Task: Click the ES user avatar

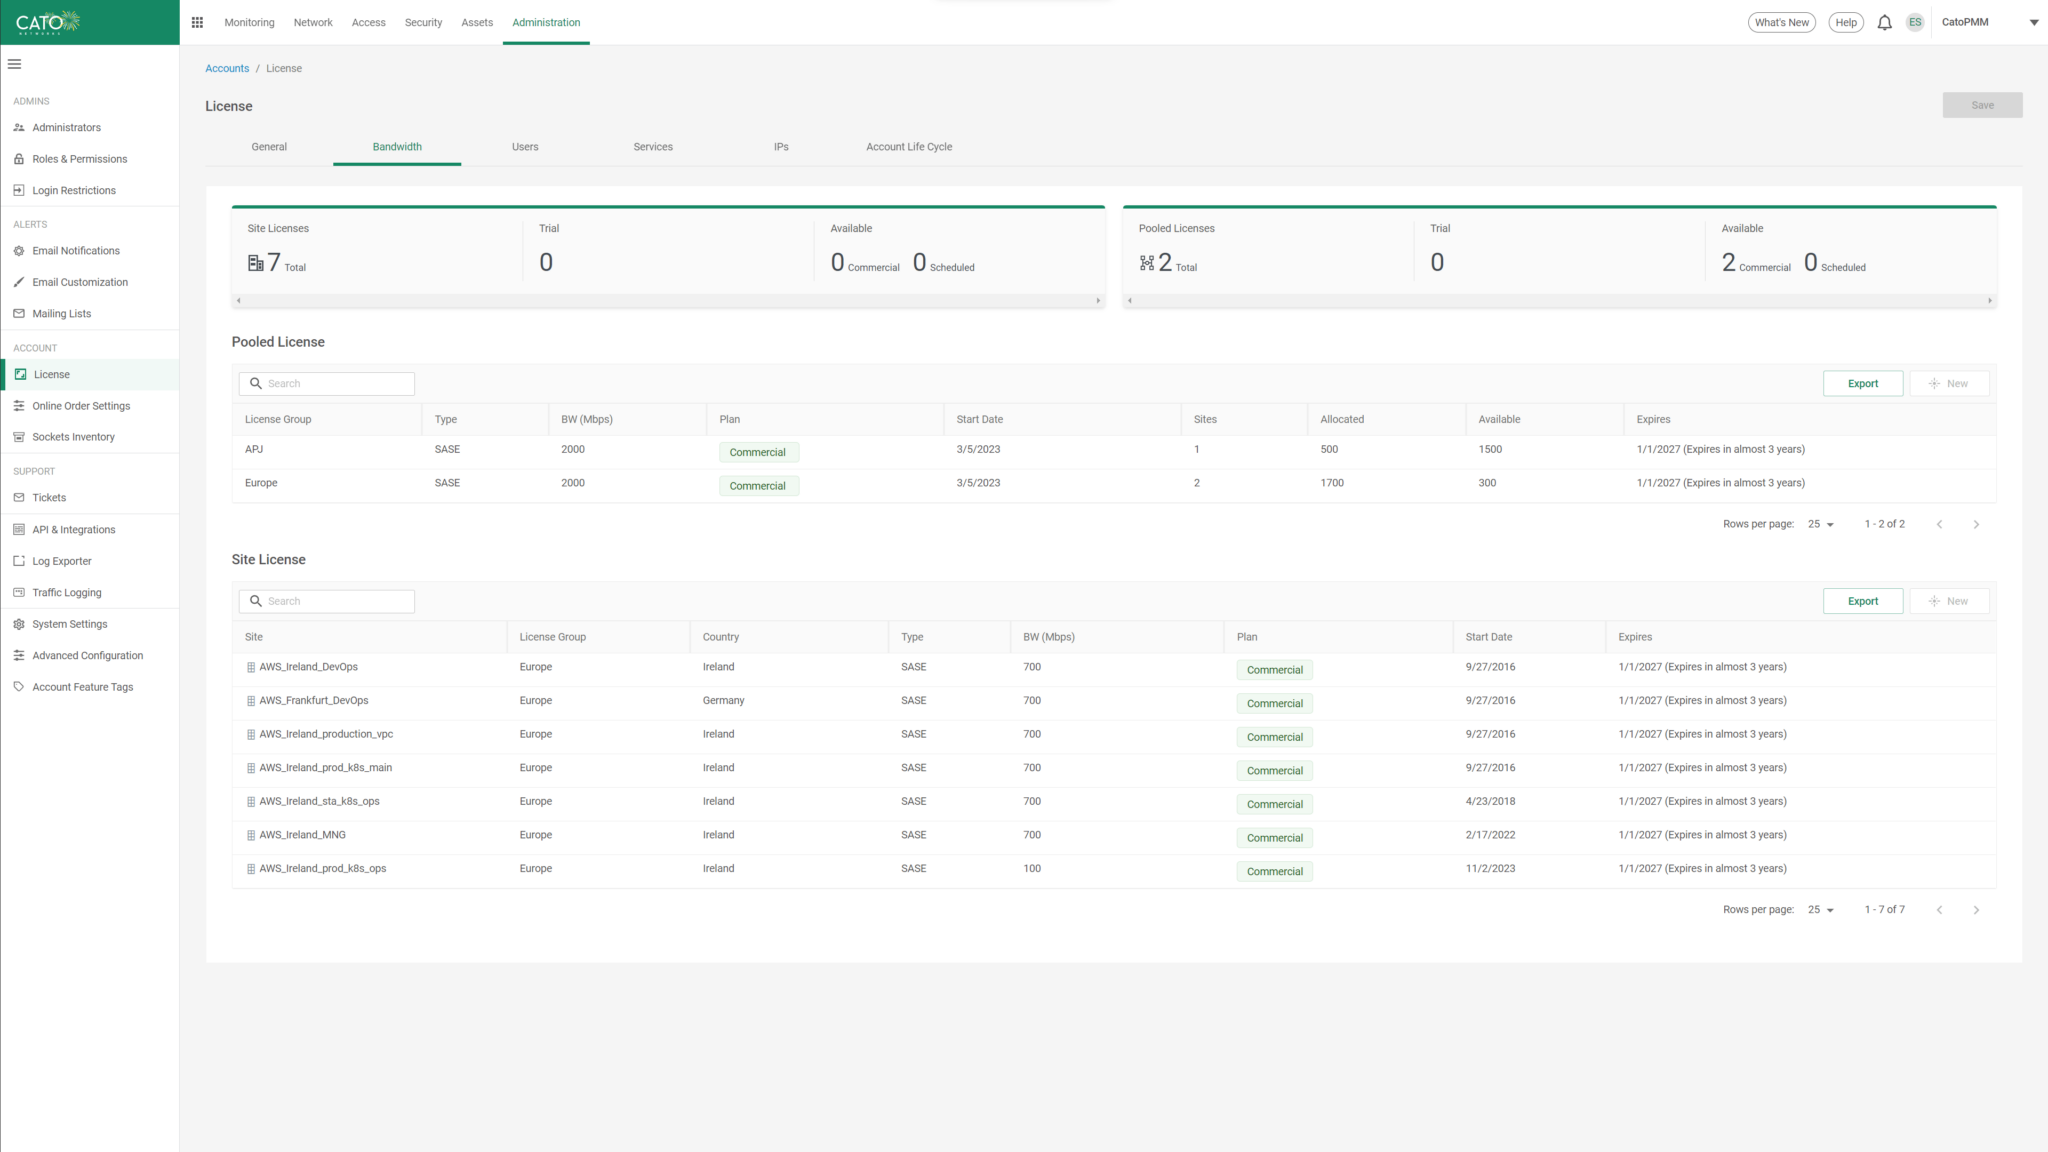Action: click(1915, 22)
